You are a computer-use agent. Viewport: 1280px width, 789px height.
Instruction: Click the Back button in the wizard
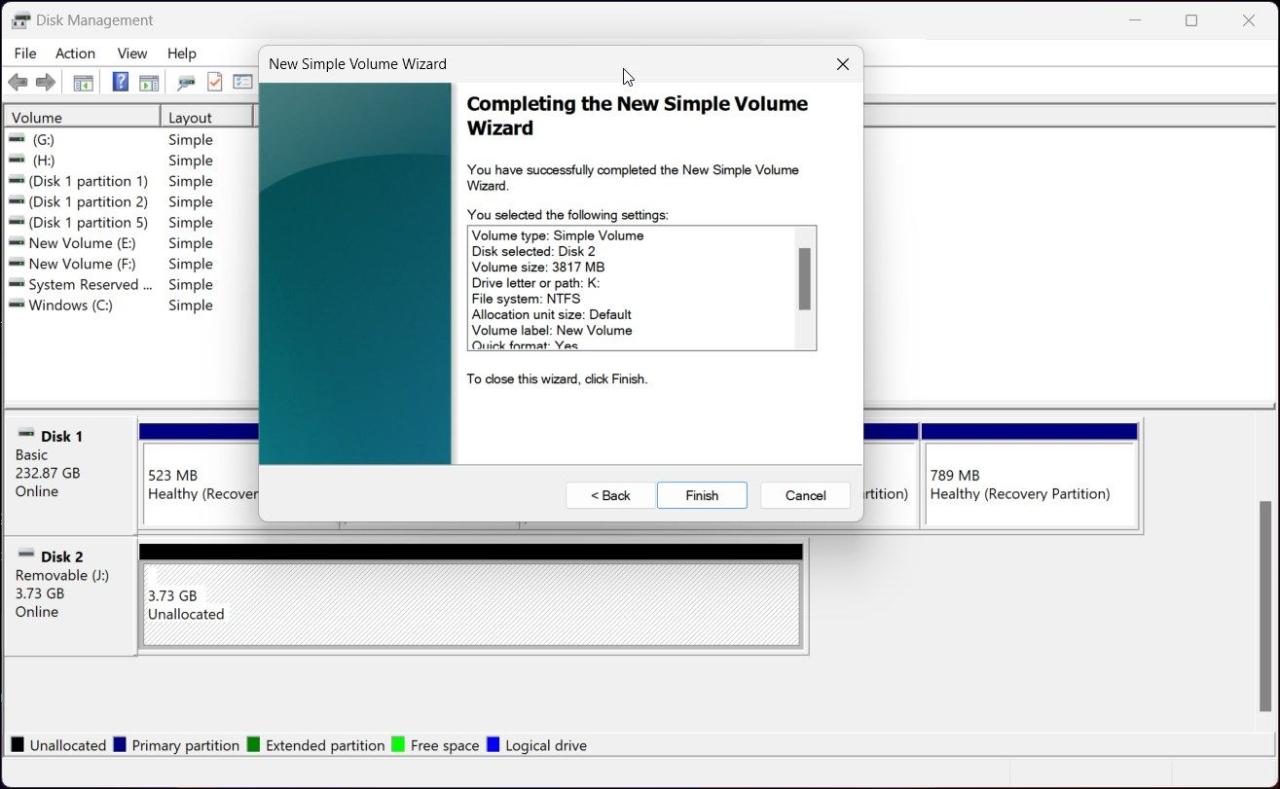pyautogui.click(x=610, y=495)
